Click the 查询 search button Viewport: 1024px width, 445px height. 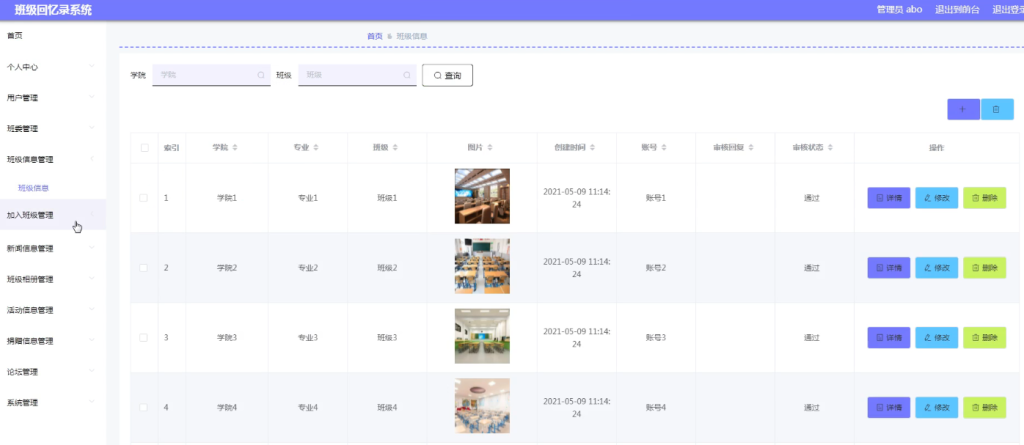tap(447, 75)
